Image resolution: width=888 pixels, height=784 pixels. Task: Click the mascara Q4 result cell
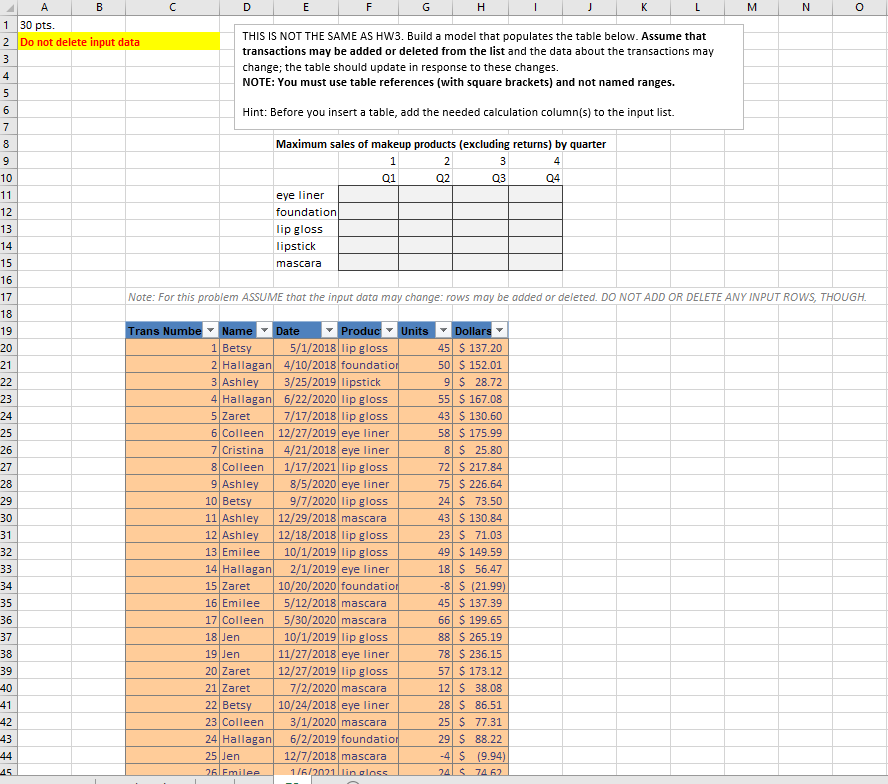click(536, 263)
